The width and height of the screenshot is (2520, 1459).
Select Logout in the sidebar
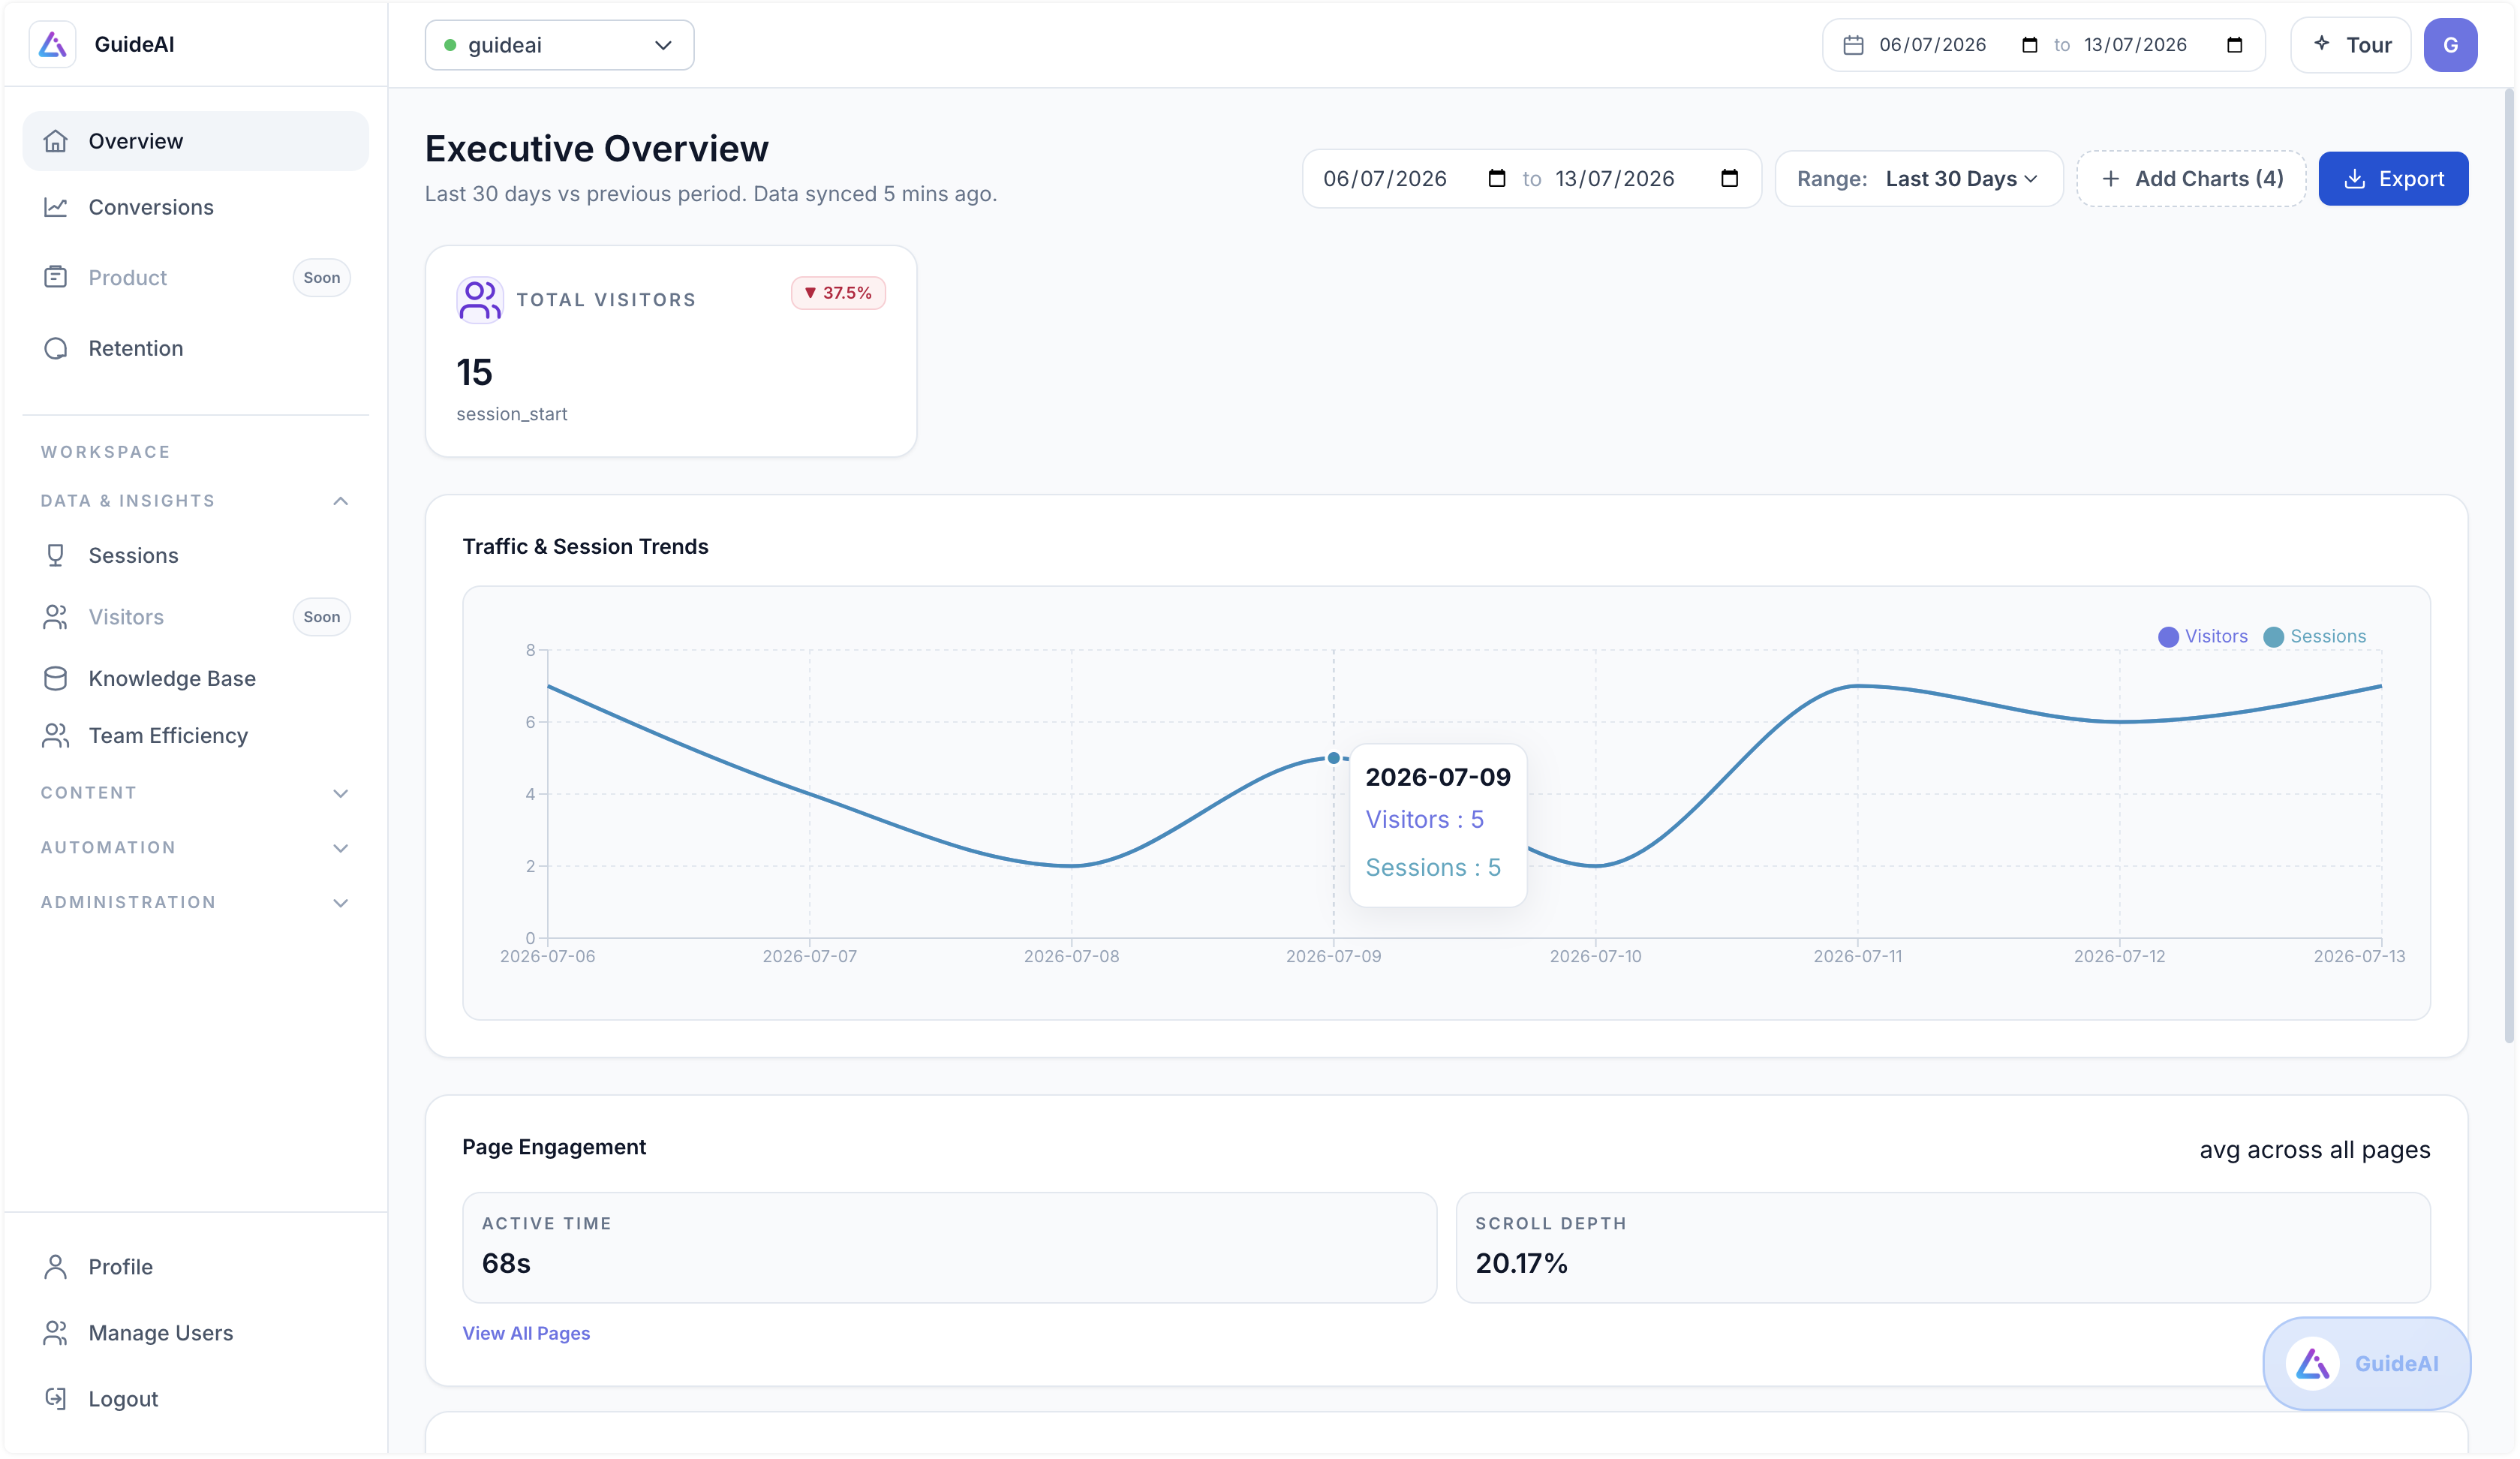pyautogui.click(x=195, y=1399)
